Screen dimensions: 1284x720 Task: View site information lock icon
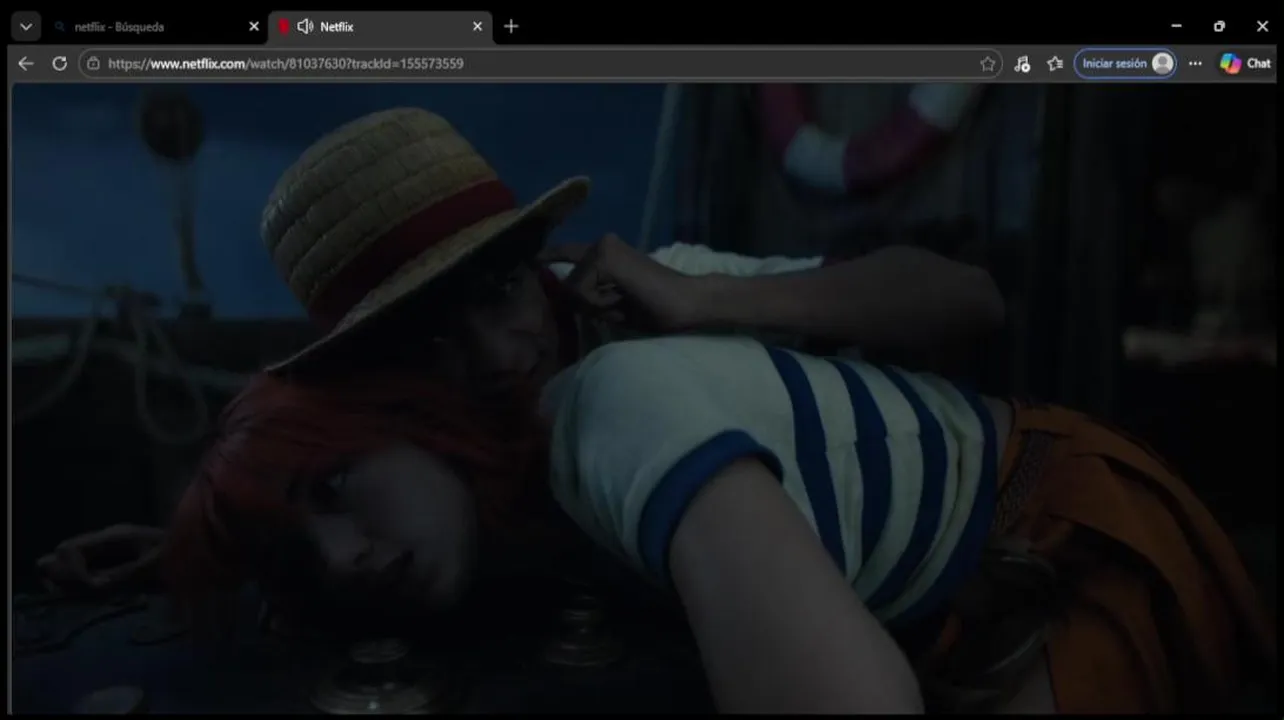tap(93, 63)
